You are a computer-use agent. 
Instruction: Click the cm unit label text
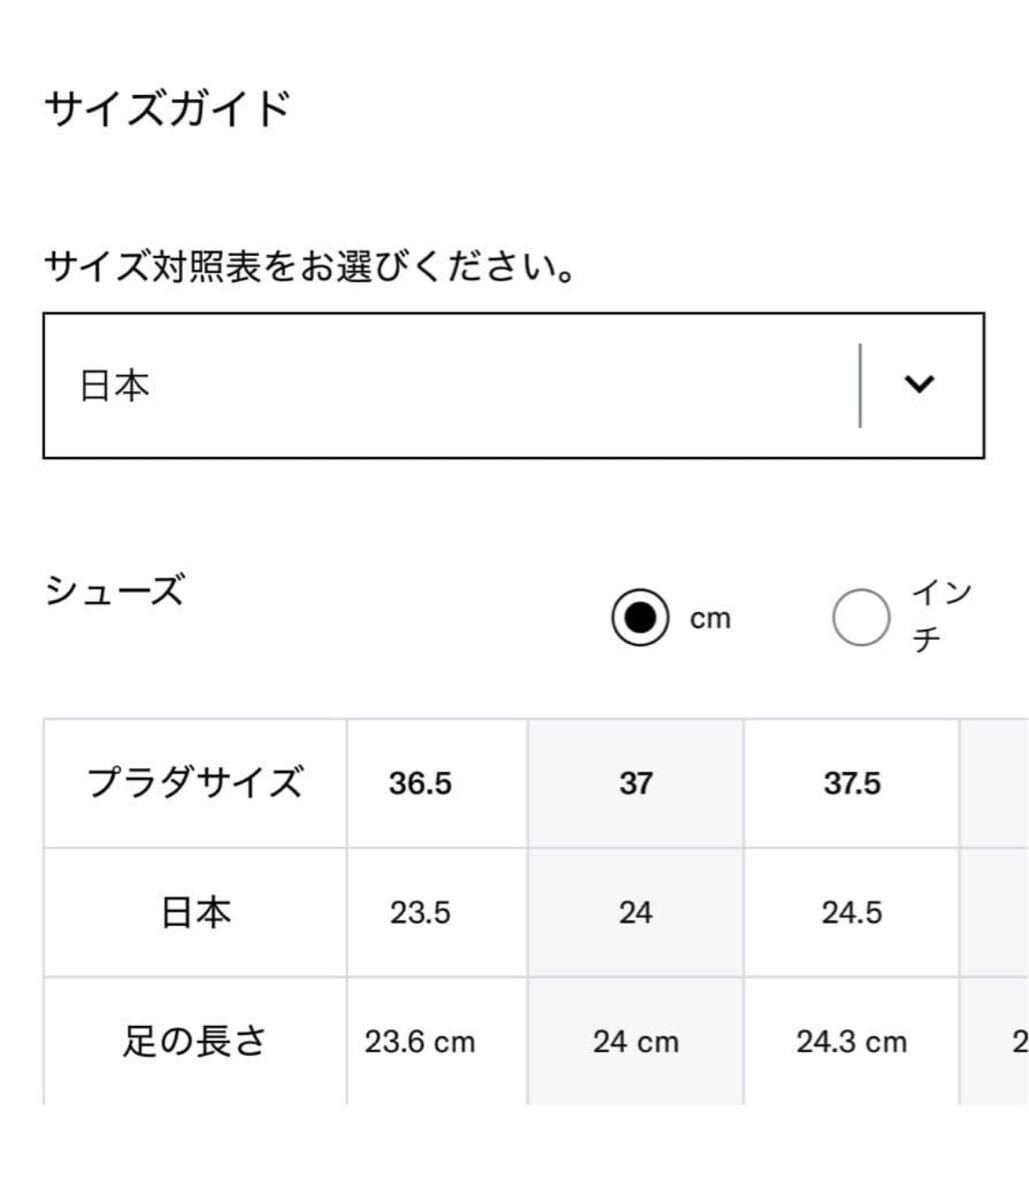tap(710, 619)
